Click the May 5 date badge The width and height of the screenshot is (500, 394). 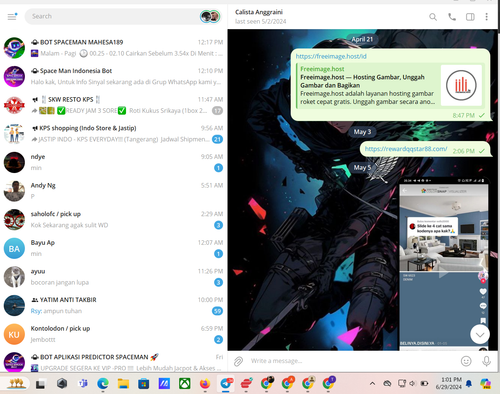click(x=362, y=167)
